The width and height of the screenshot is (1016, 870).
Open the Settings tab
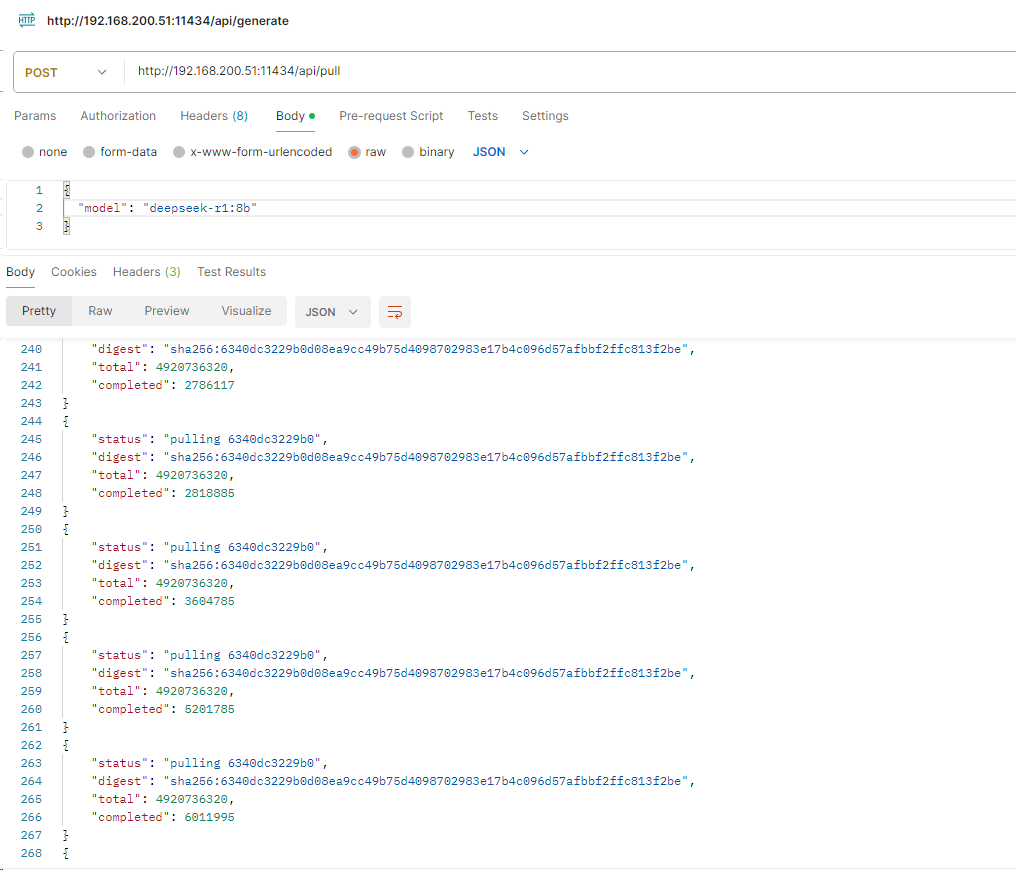545,116
